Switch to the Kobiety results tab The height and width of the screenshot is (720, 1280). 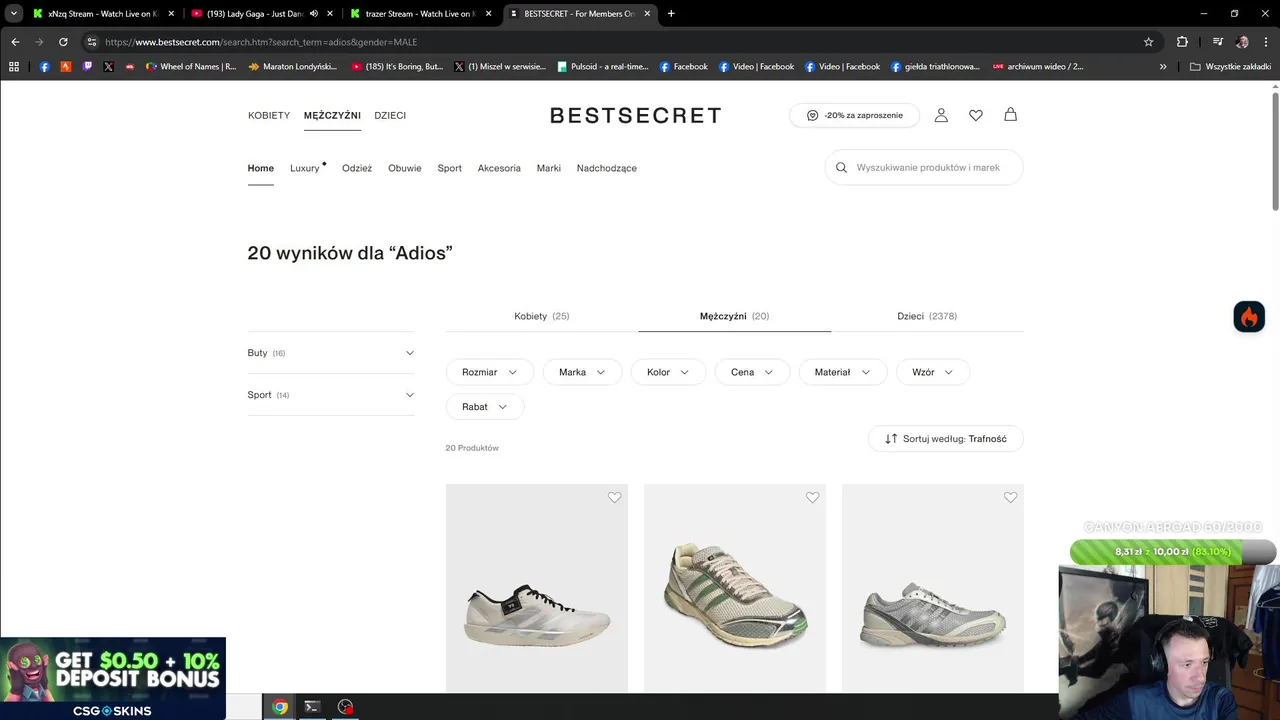click(541, 316)
